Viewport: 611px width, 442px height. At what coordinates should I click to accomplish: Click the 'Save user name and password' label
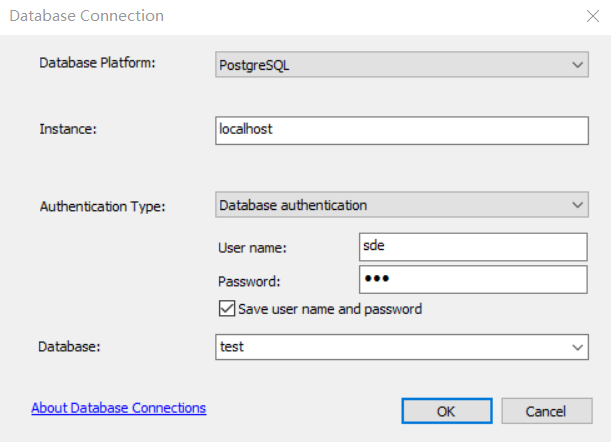pyautogui.click(x=330, y=309)
